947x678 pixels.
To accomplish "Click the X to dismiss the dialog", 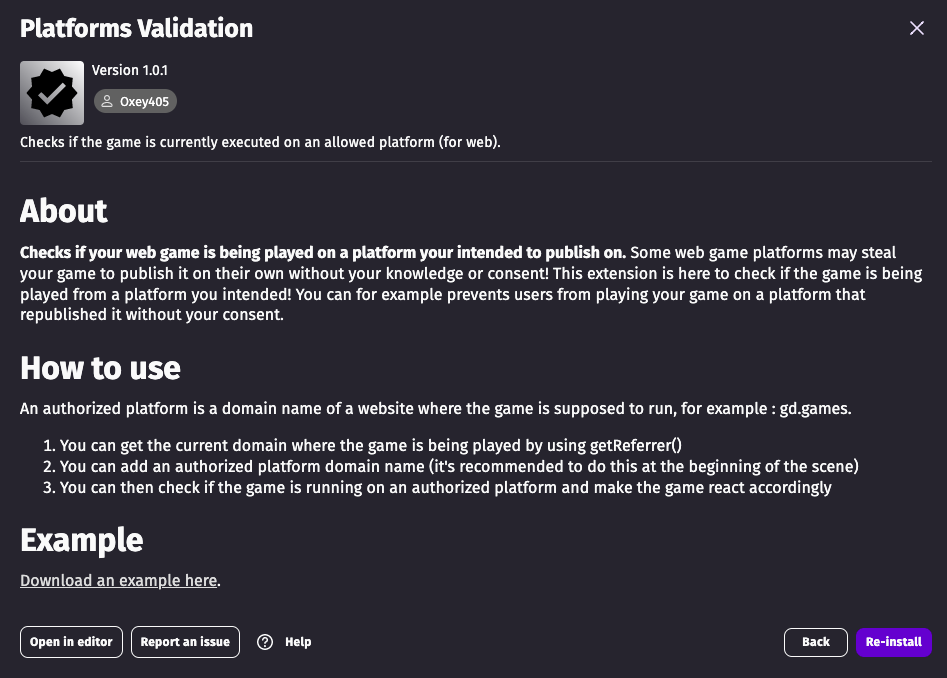I will [x=917, y=28].
